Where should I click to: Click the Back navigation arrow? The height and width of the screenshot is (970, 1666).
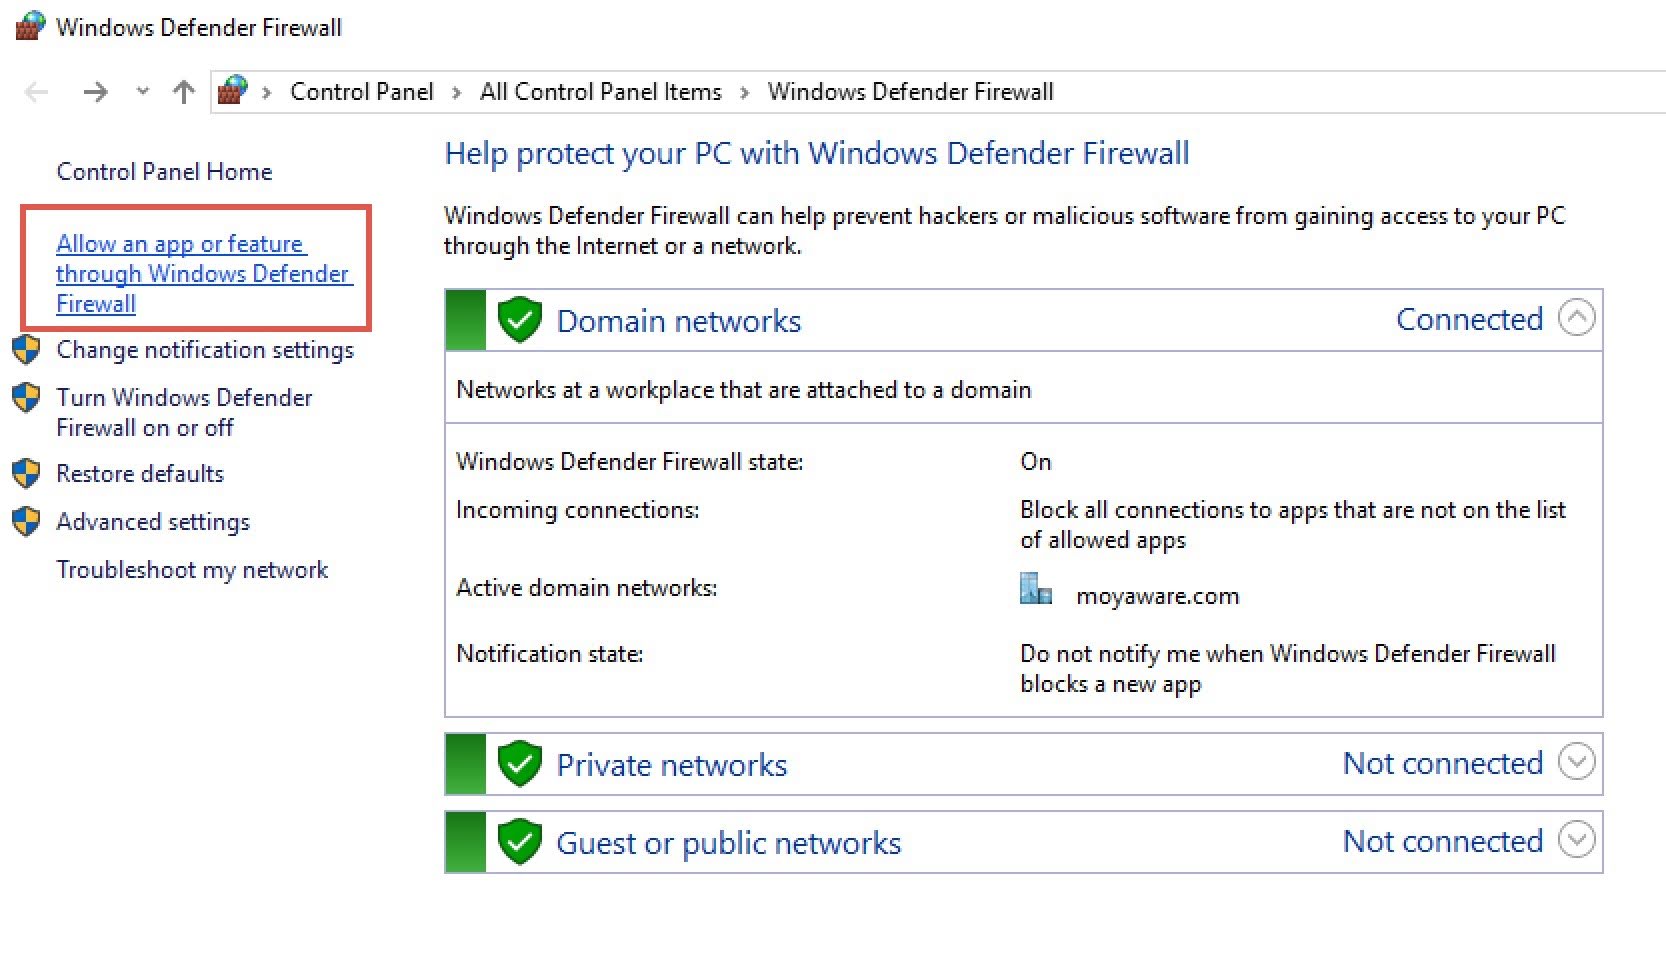[37, 93]
